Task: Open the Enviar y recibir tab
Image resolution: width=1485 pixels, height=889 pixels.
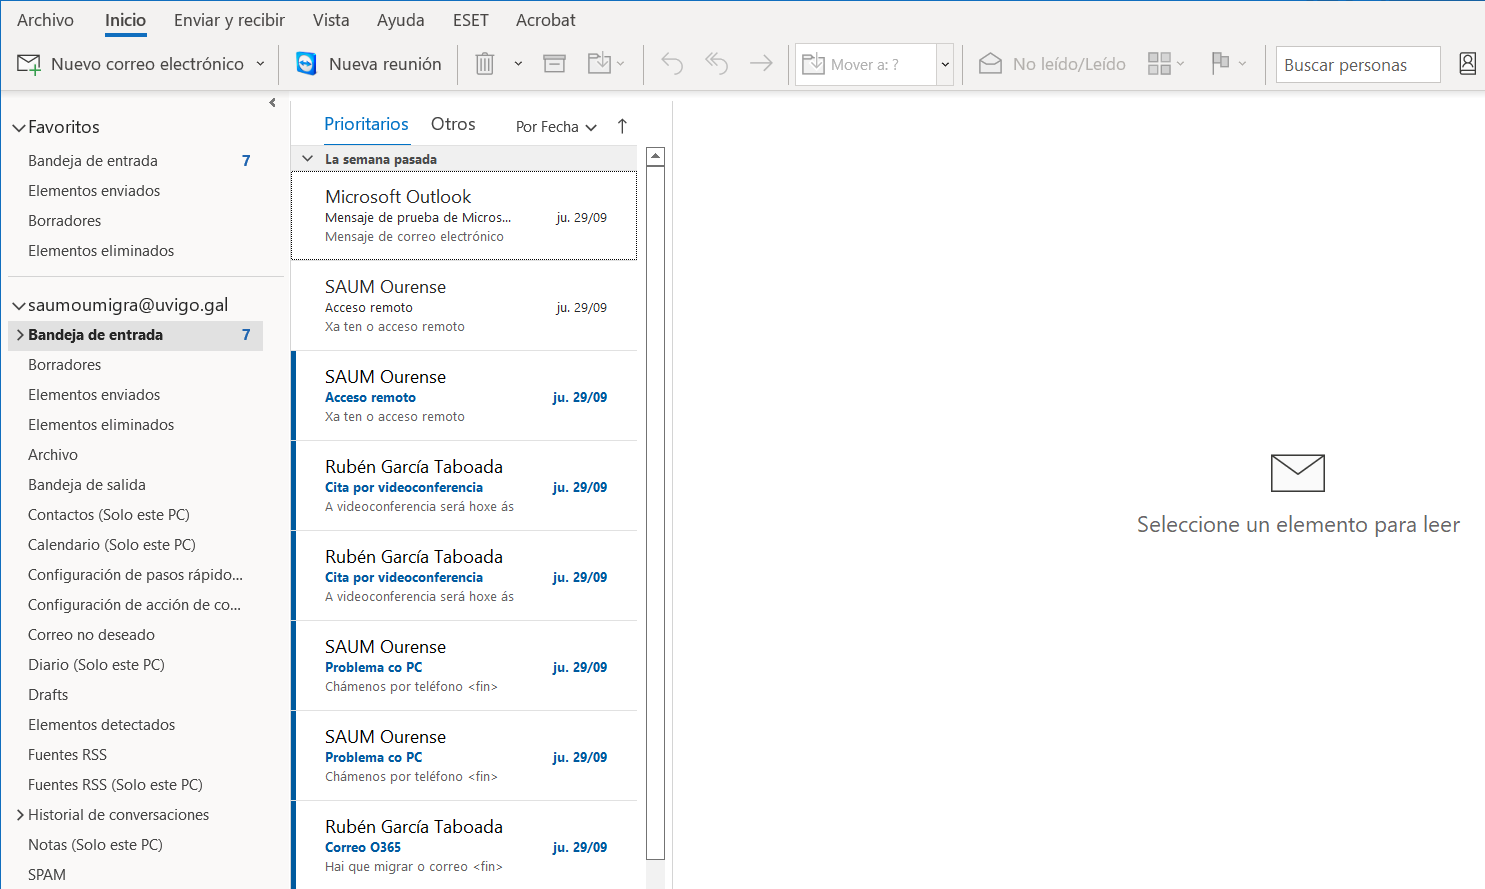Action: point(229,20)
